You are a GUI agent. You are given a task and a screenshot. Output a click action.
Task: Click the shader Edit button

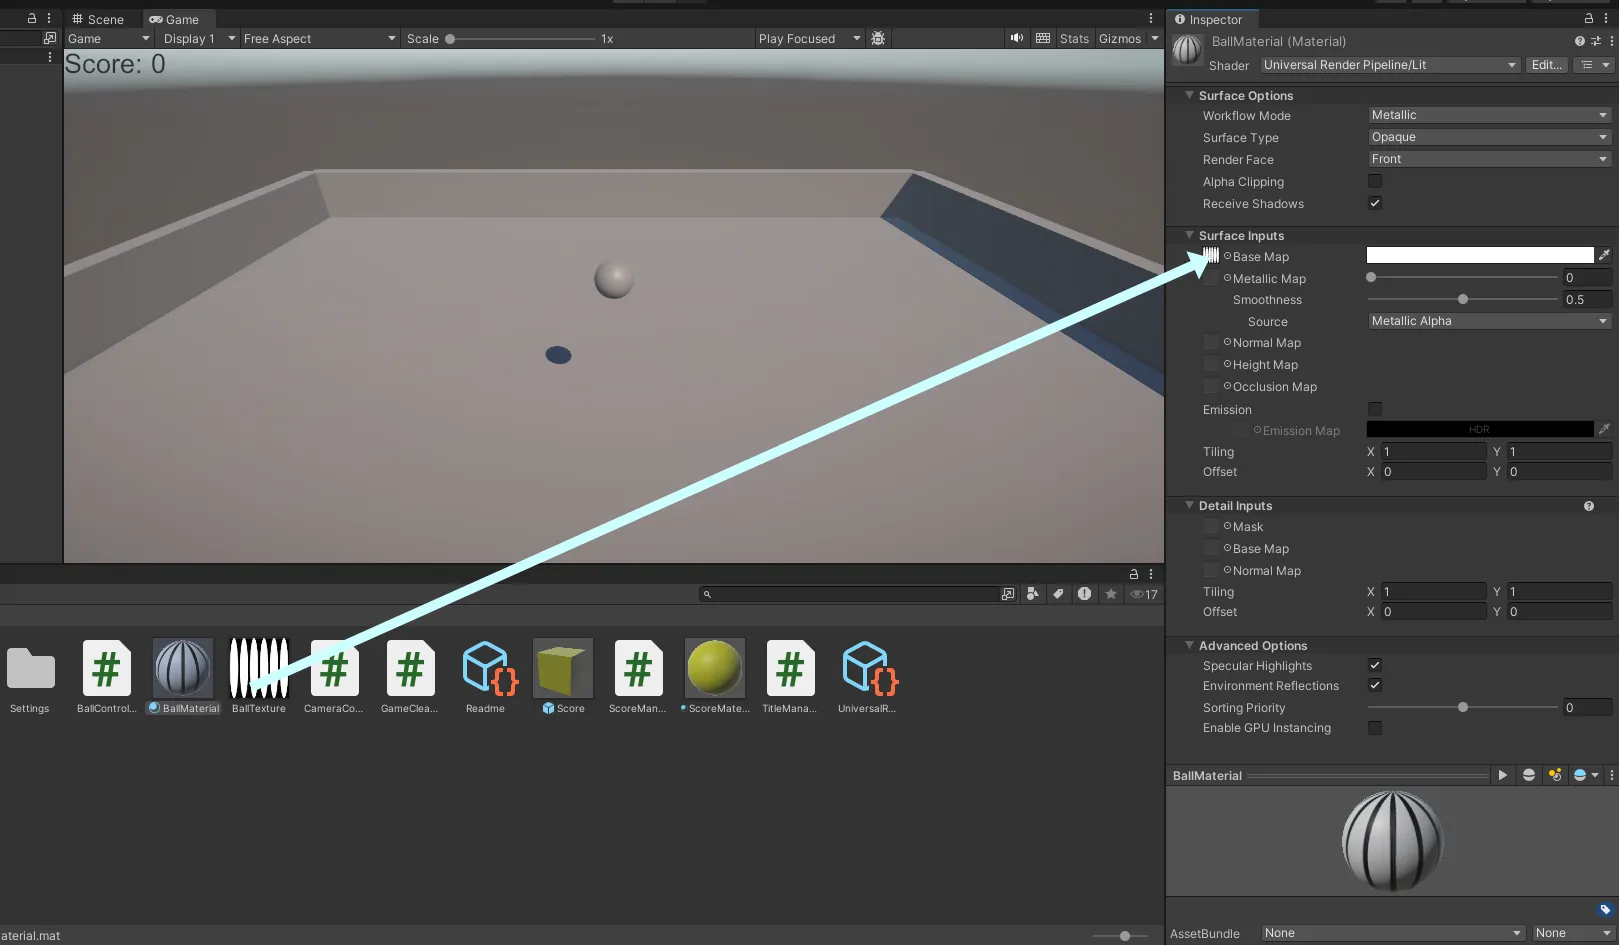click(1546, 65)
